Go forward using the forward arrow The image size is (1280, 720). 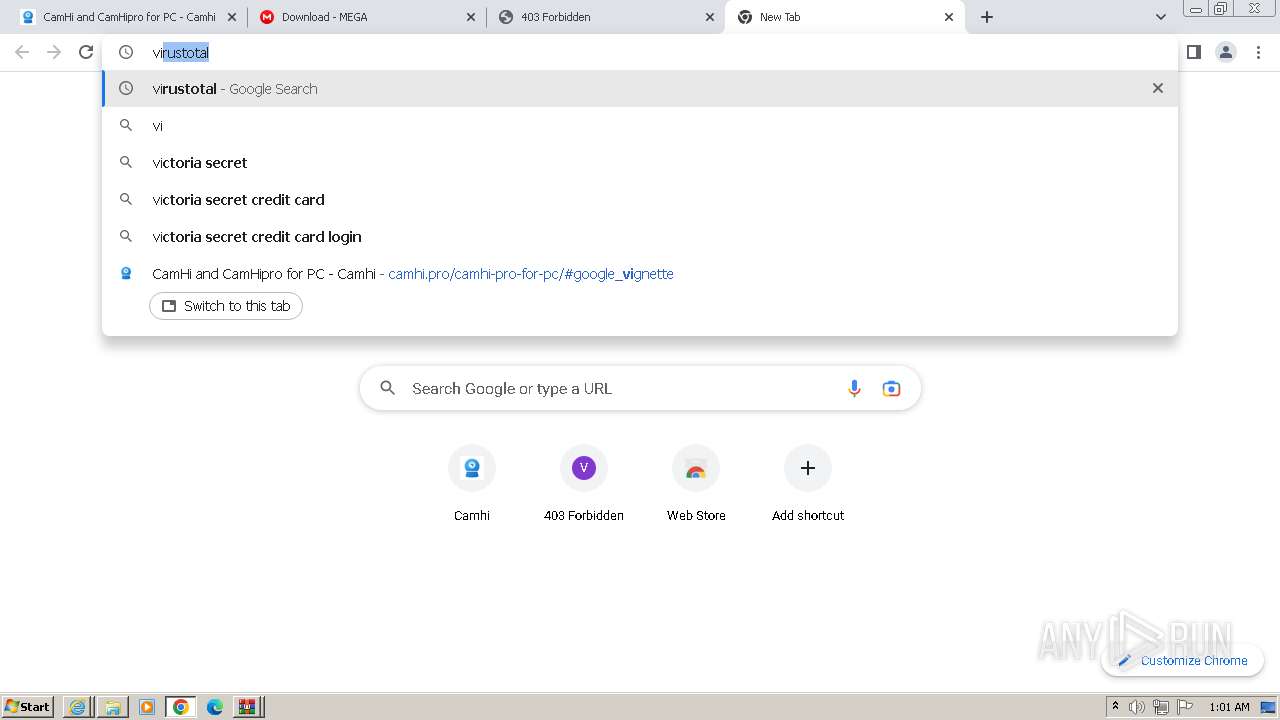[x=54, y=52]
